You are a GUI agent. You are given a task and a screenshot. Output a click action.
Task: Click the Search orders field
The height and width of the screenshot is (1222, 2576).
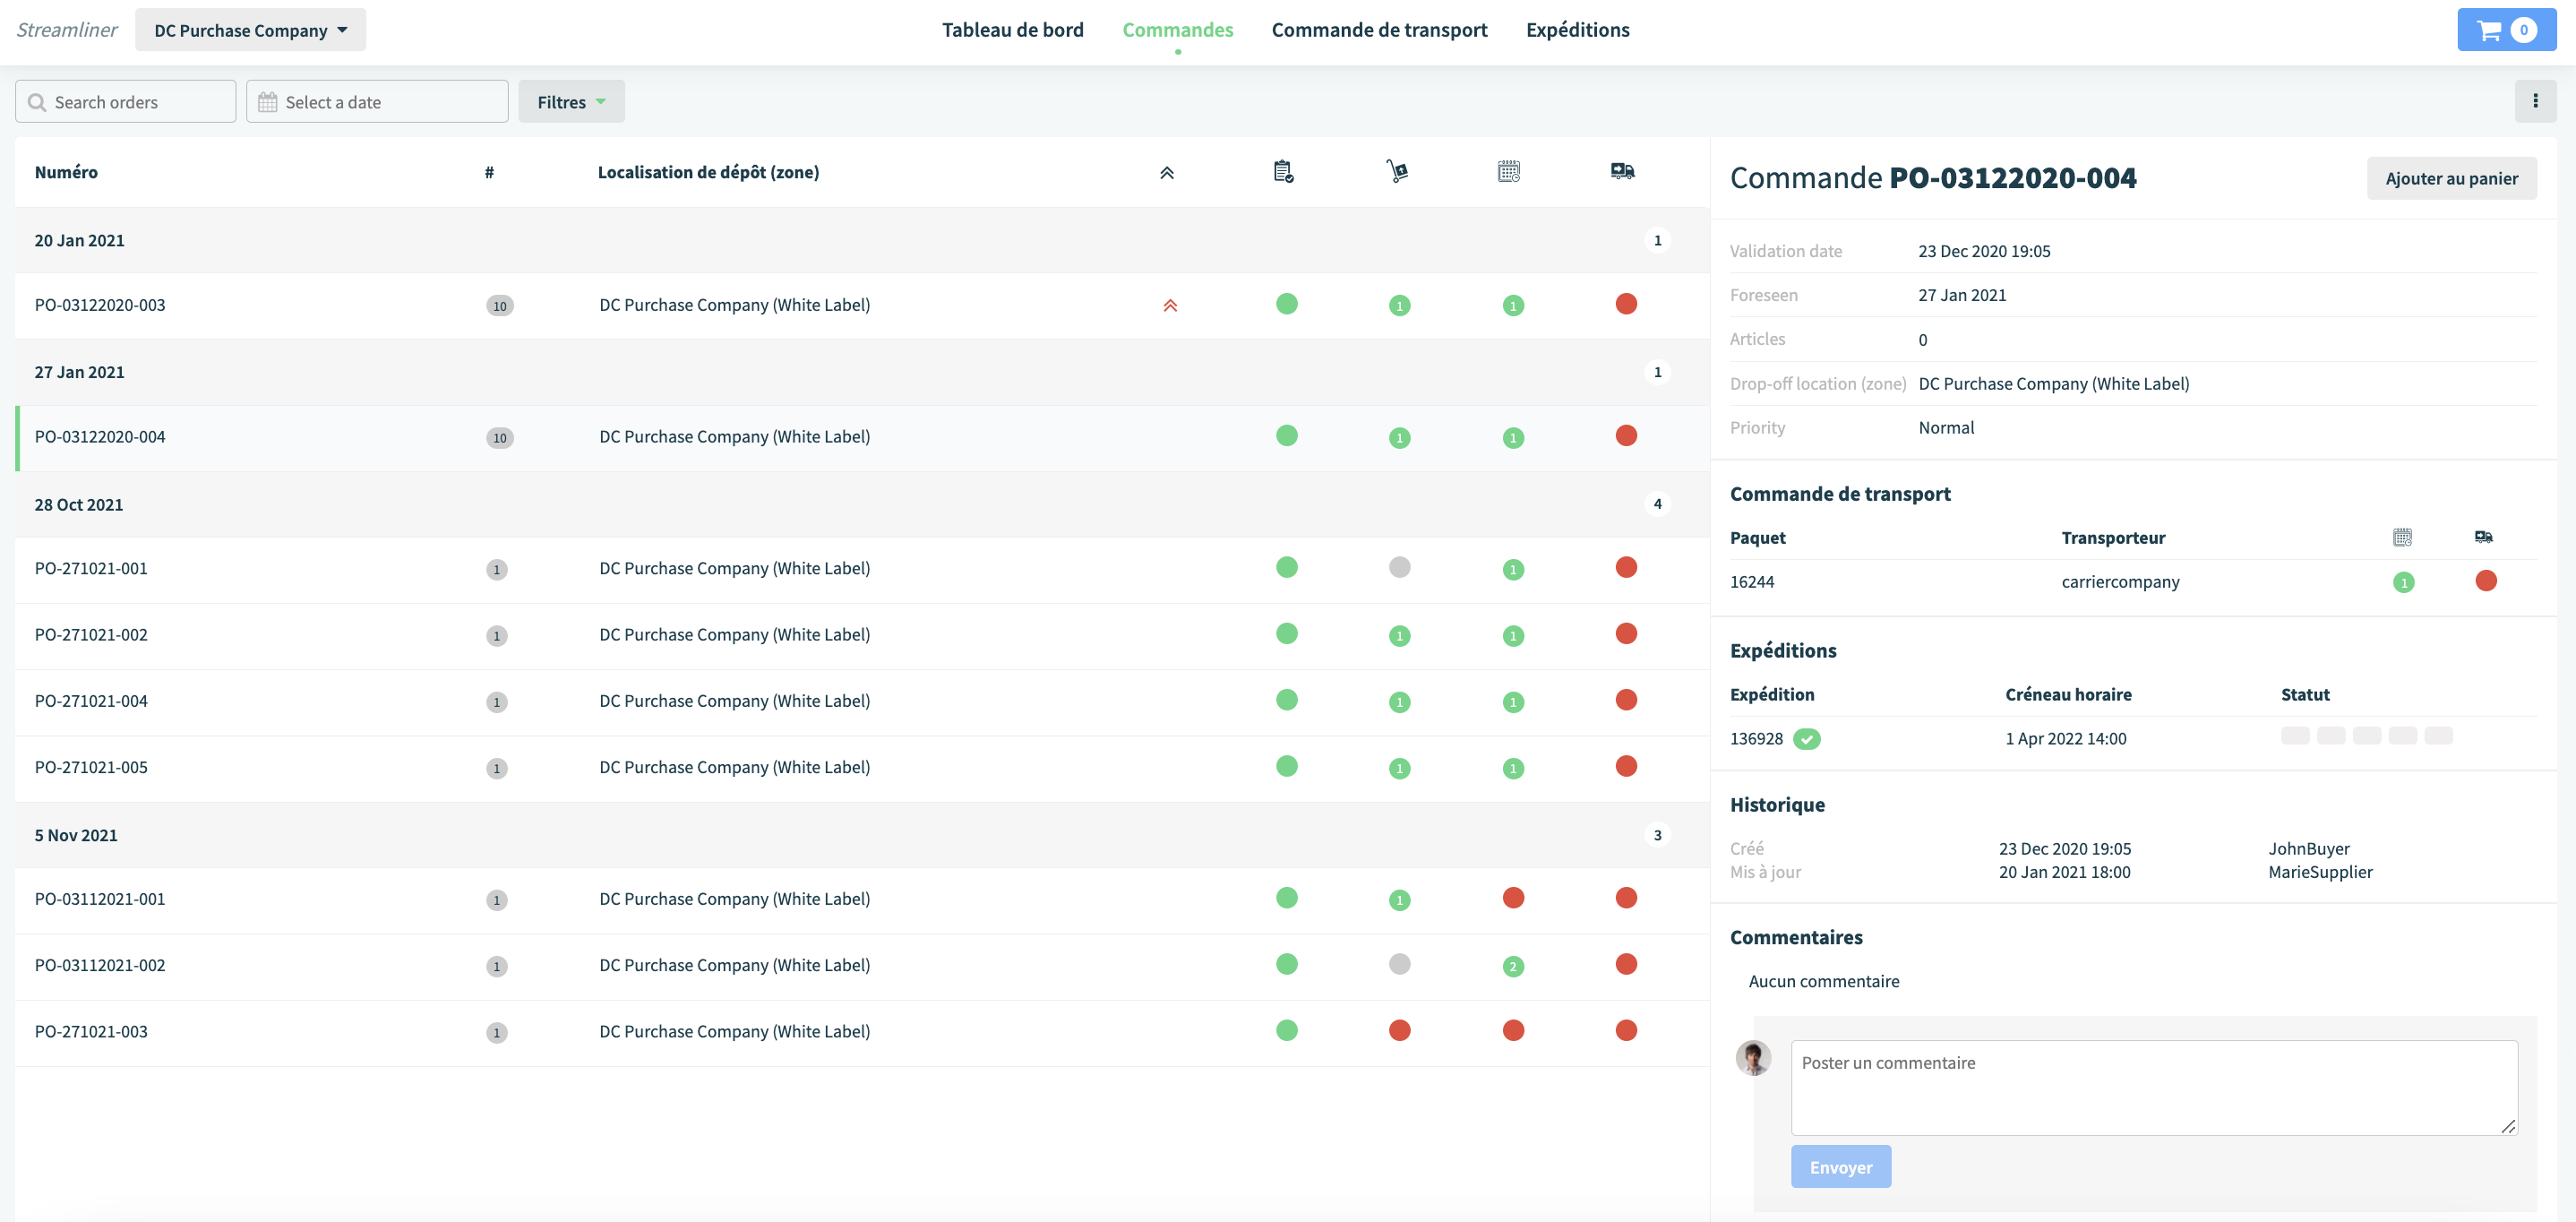point(125,102)
